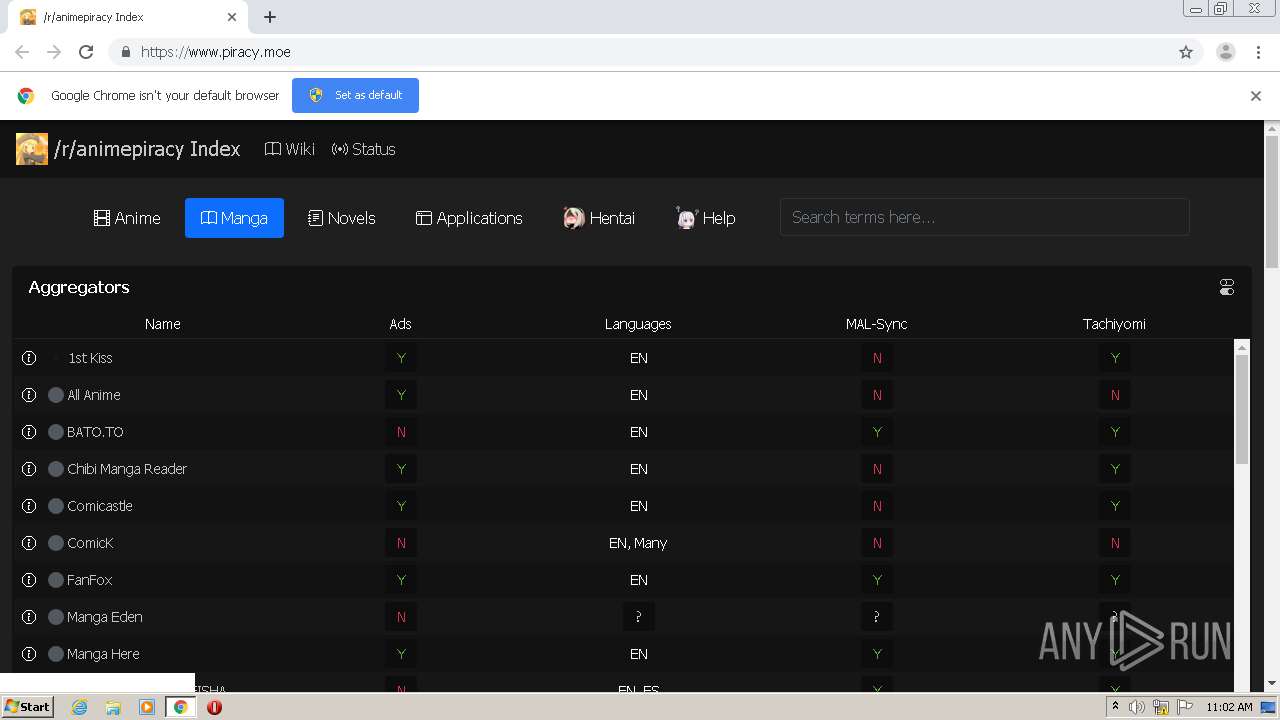Toggle column settings icon in Aggregators header
This screenshot has width=1280, height=720.
pos(1227,287)
